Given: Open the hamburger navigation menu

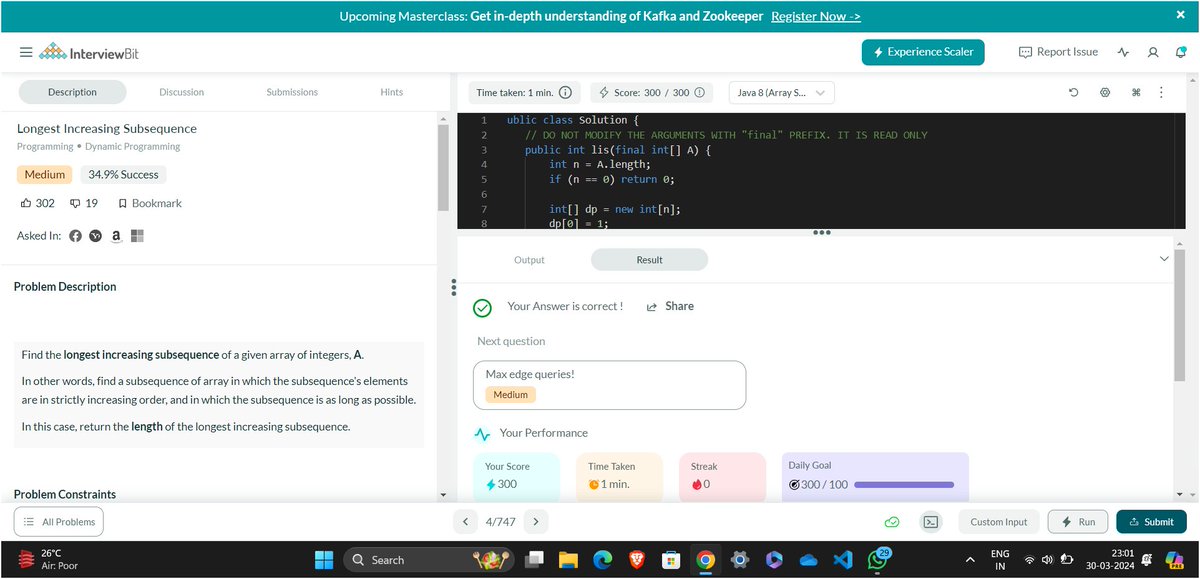Looking at the screenshot, I should click(x=25, y=52).
